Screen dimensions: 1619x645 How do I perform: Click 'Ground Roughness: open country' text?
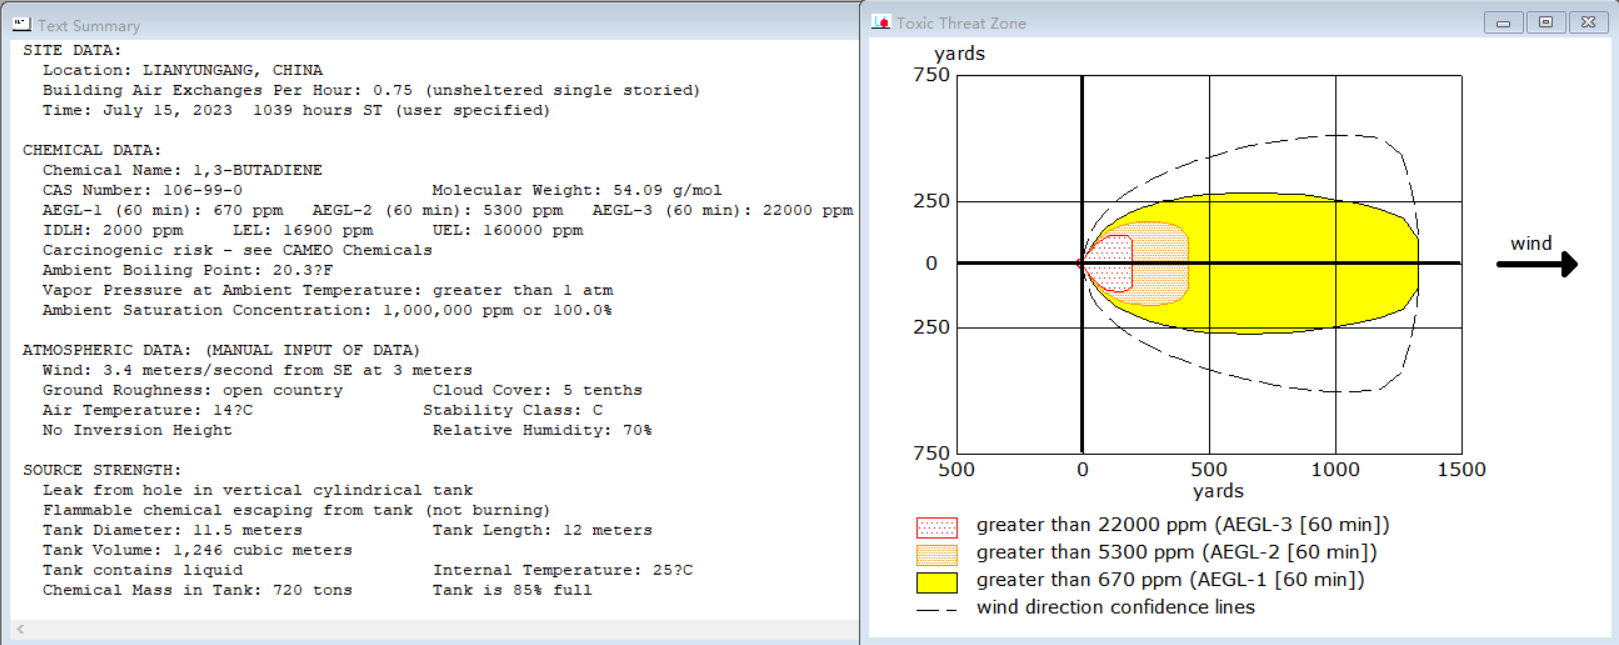point(192,390)
